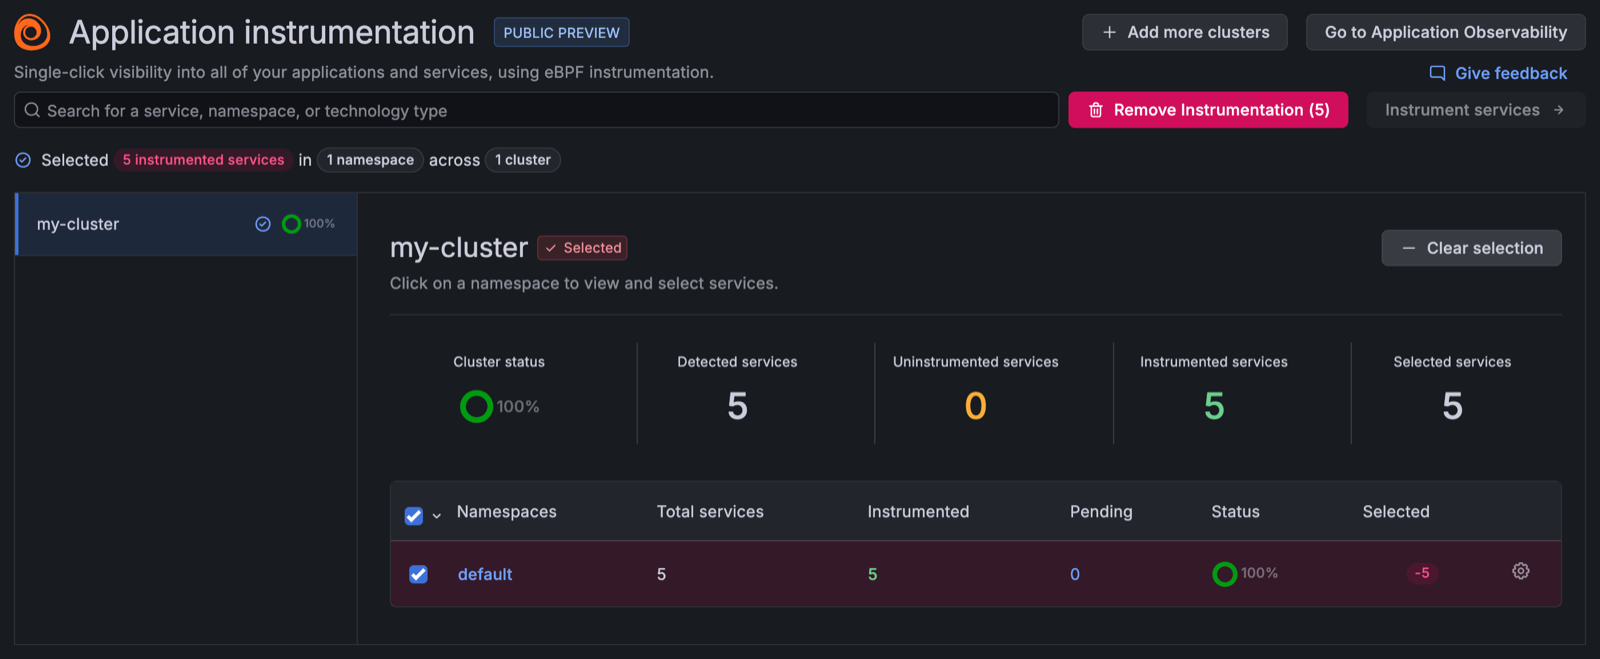Click Add more clusters button
The width and height of the screenshot is (1600, 659).
[x=1185, y=32]
